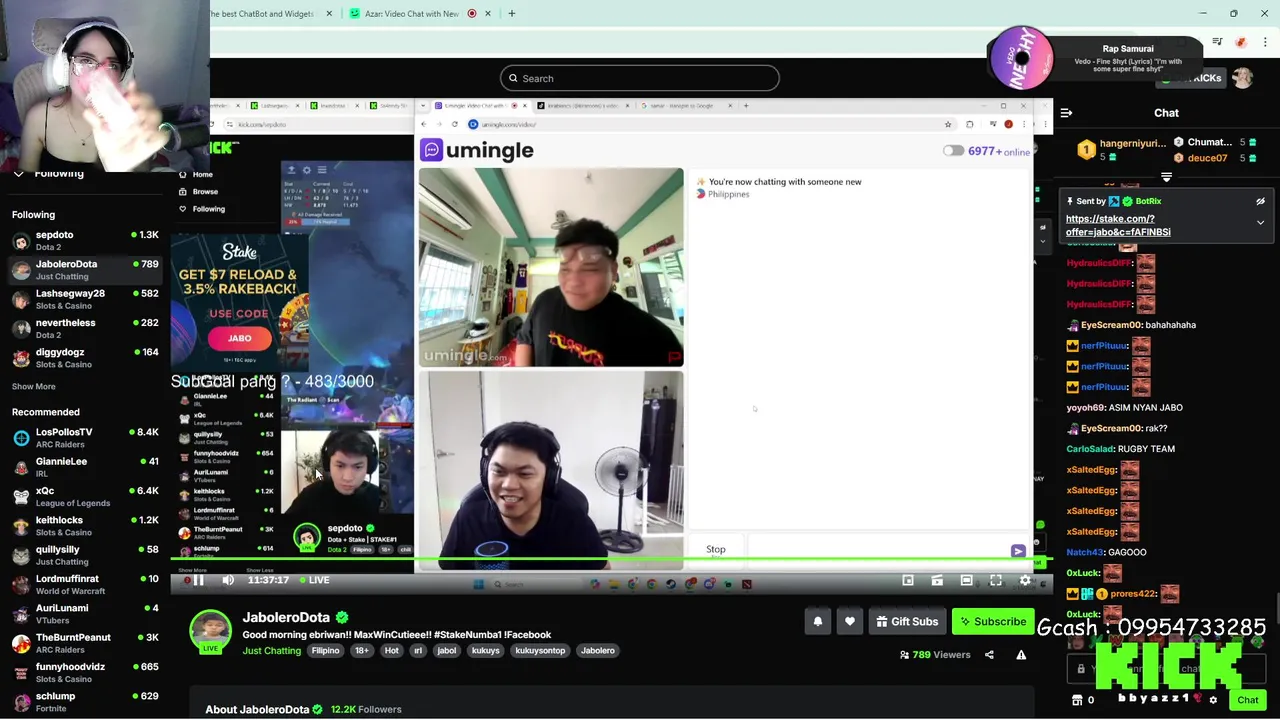
Task: Expand the pinned message chevron
Action: pos(1260,223)
